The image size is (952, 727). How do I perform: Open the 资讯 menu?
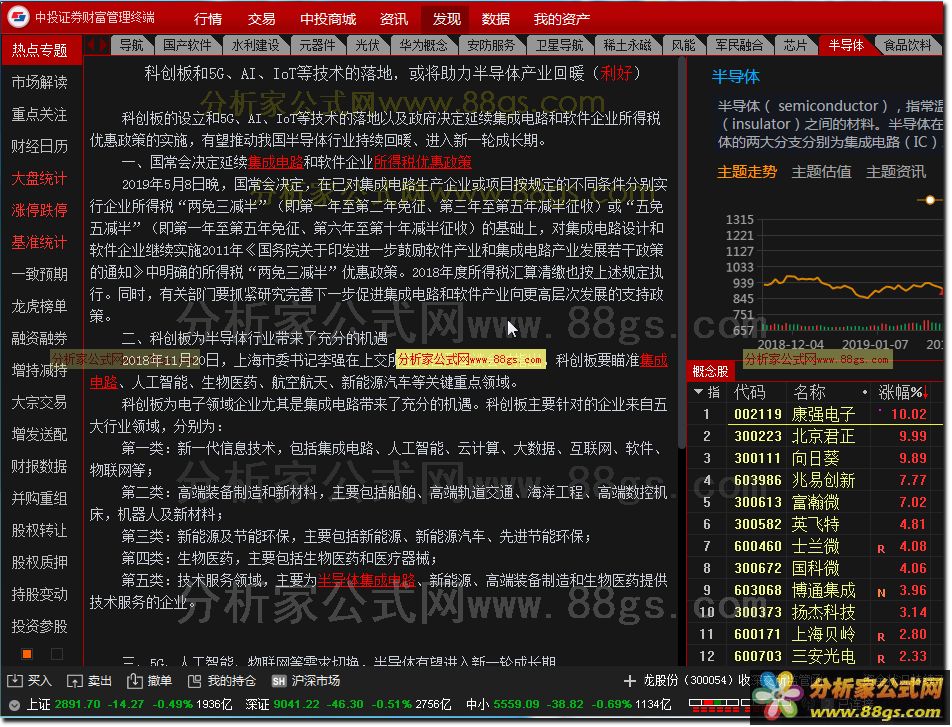393,19
